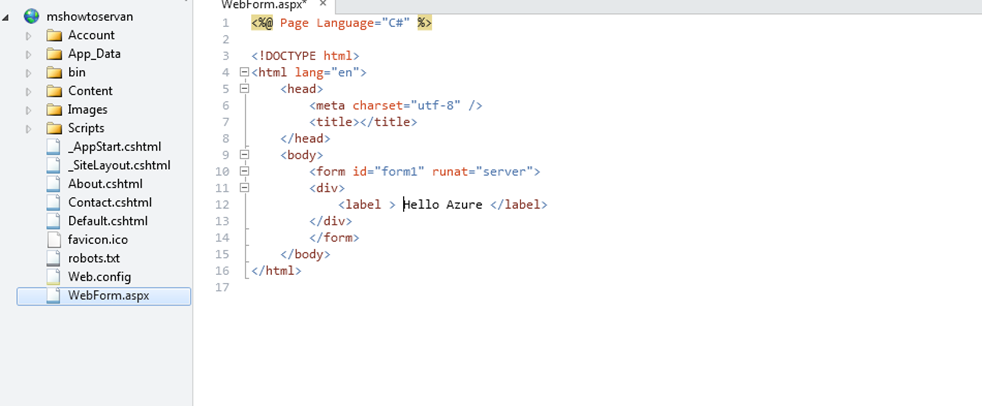Screen dimensions: 982x406
Task: Click the Contact.cshtml file icon
Action: point(54,202)
